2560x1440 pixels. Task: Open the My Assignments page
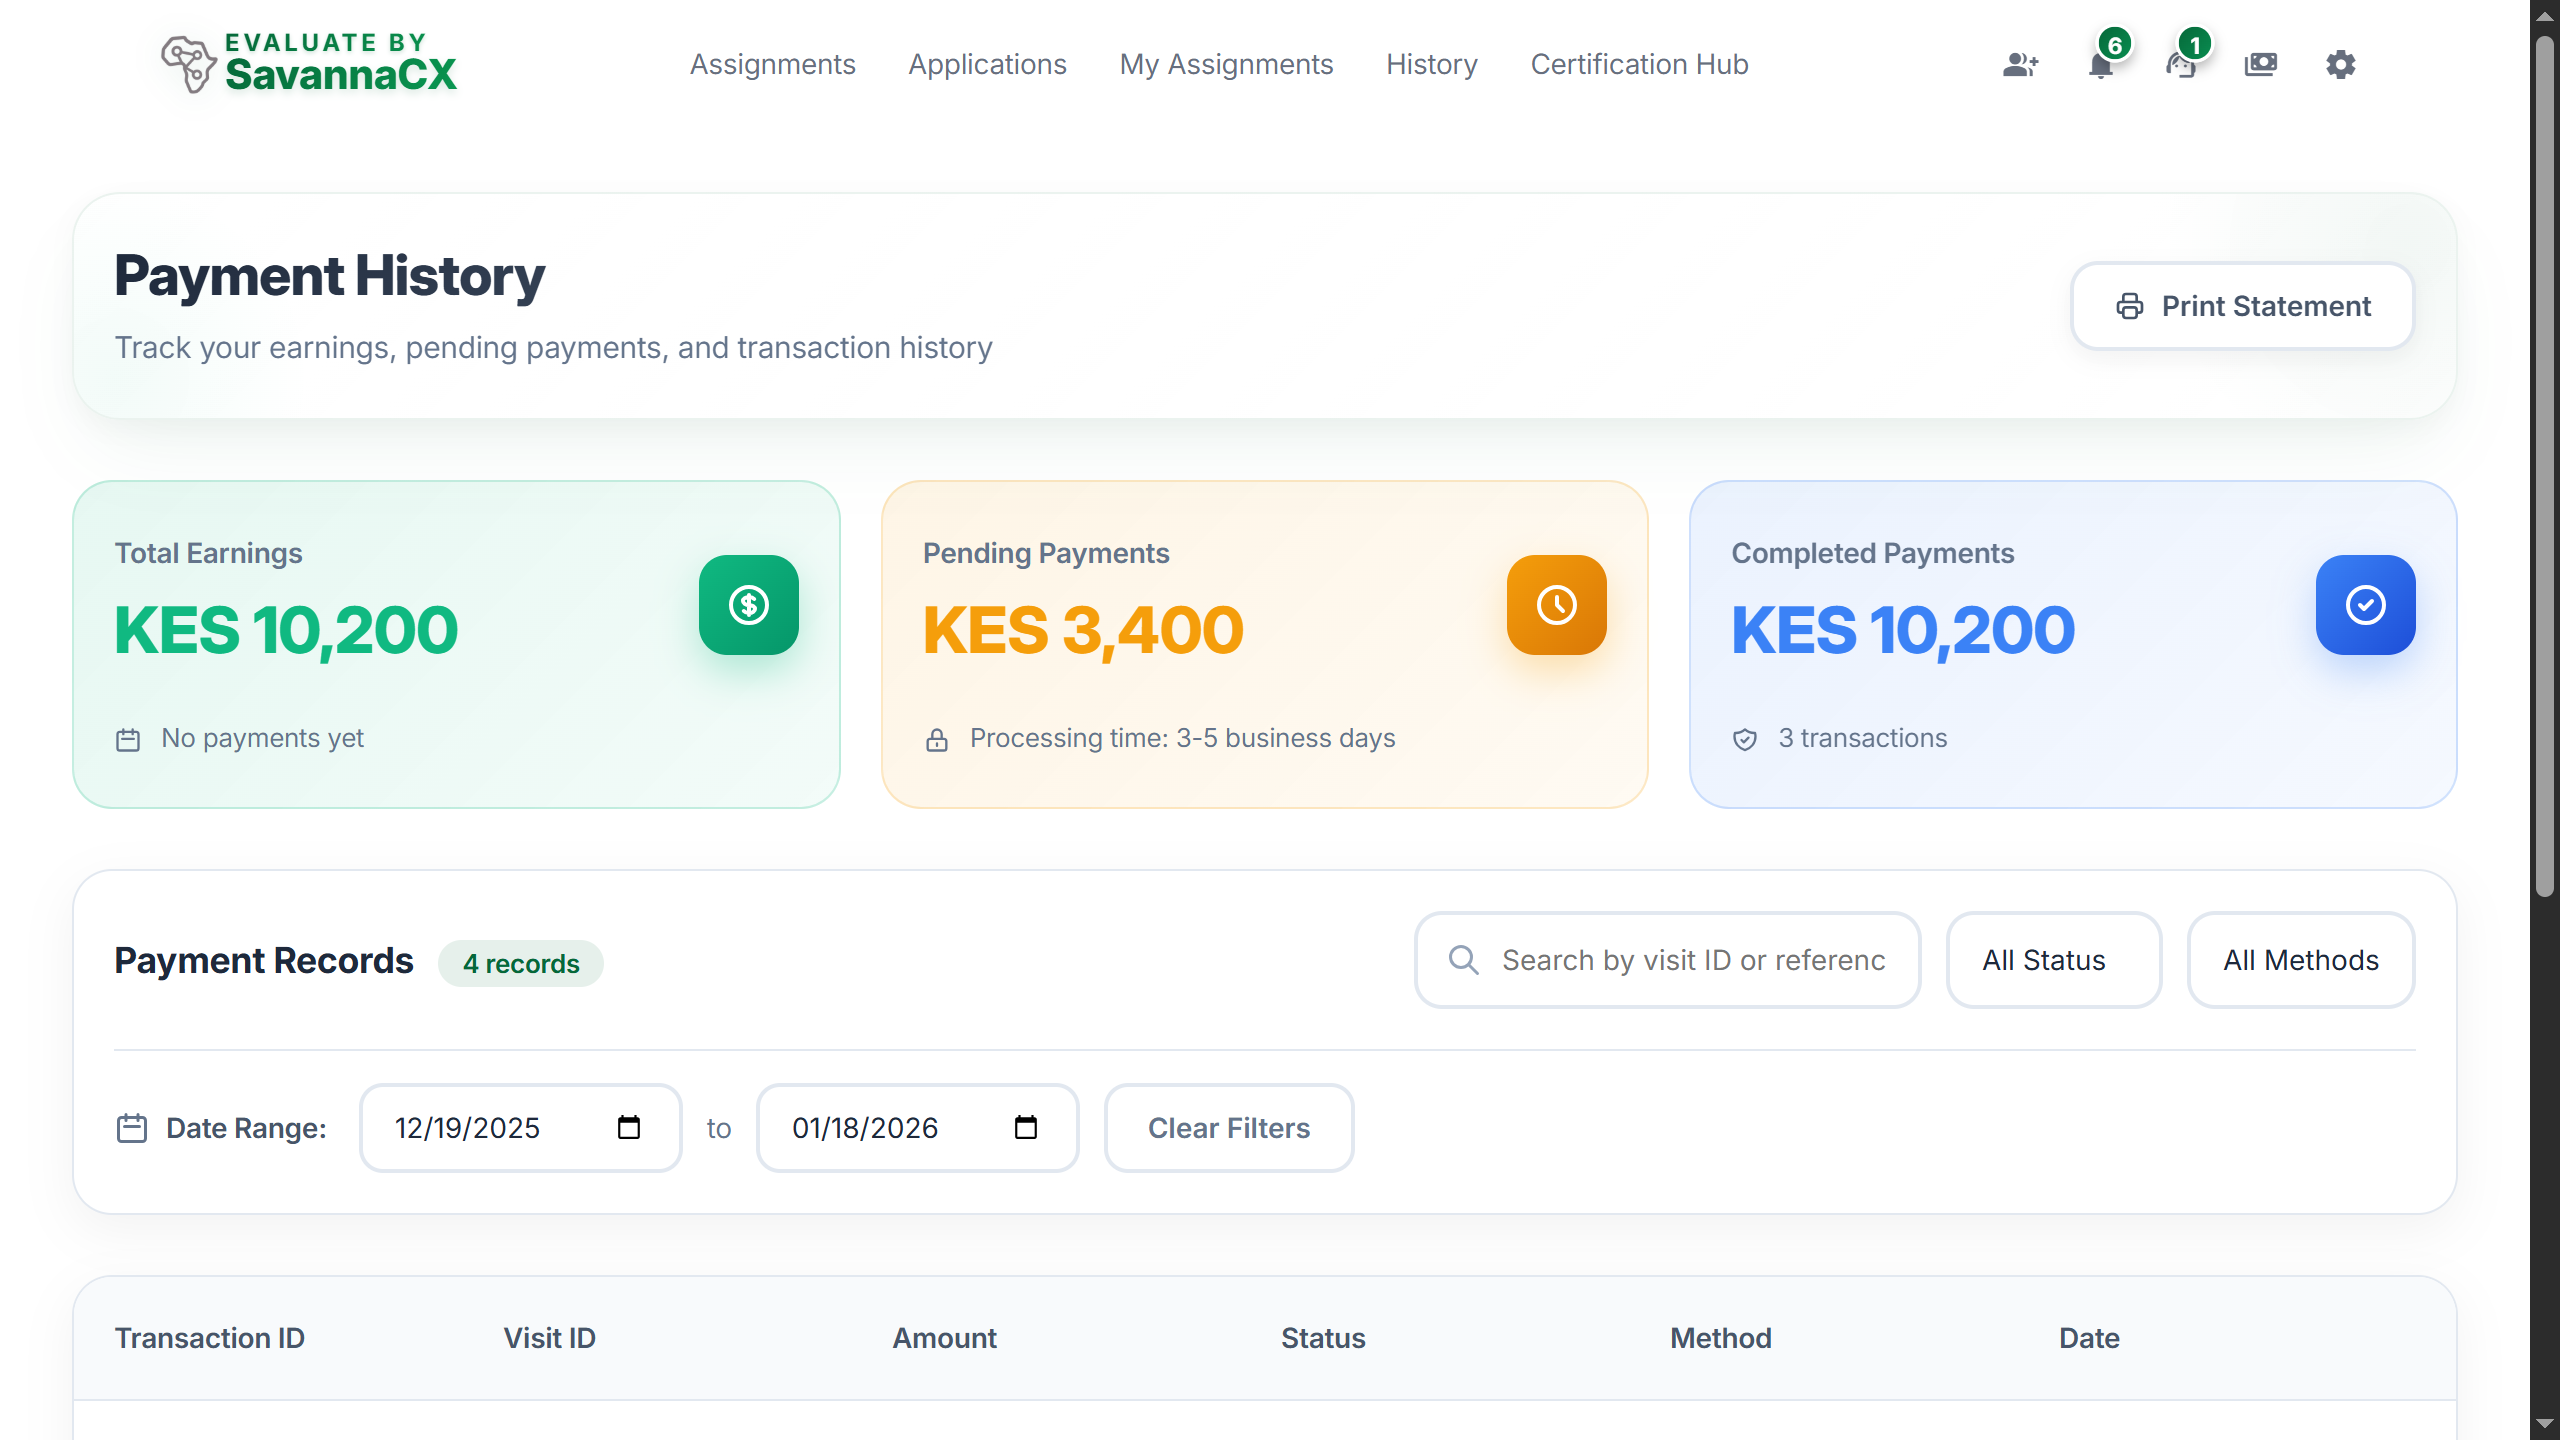point(1226,64)
